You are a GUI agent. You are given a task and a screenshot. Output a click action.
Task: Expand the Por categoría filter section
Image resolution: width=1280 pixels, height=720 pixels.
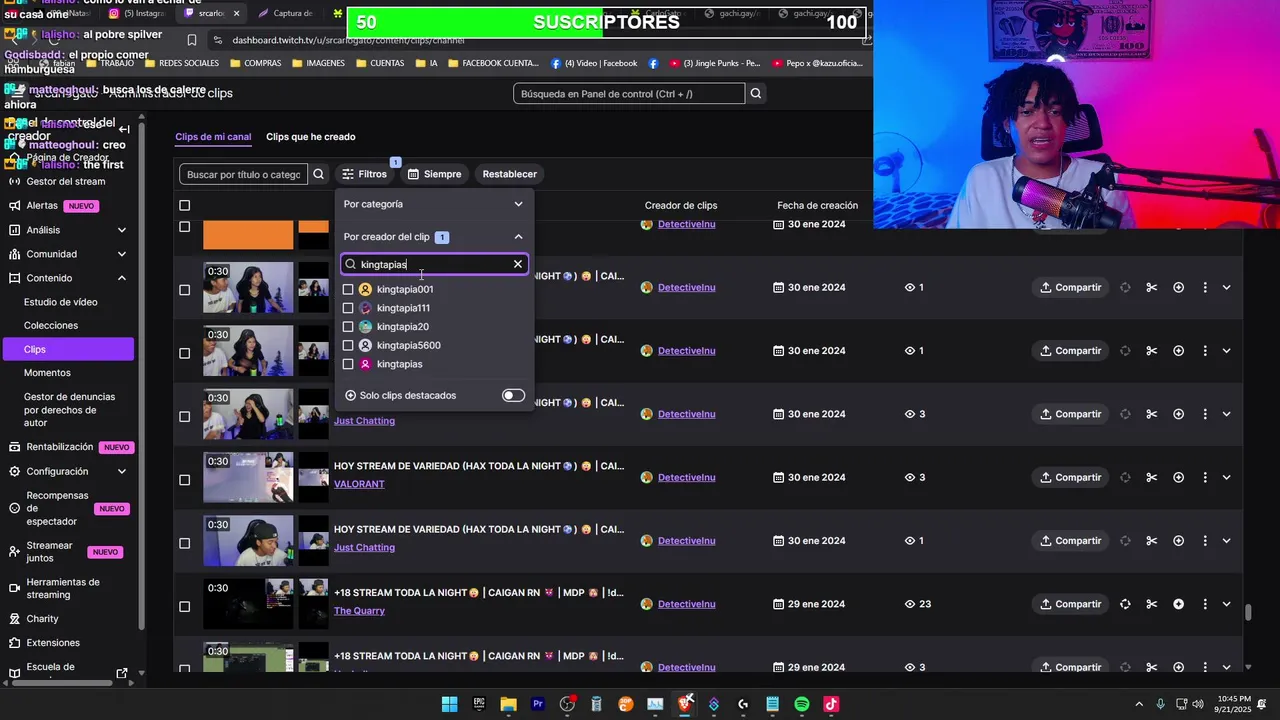433,204
